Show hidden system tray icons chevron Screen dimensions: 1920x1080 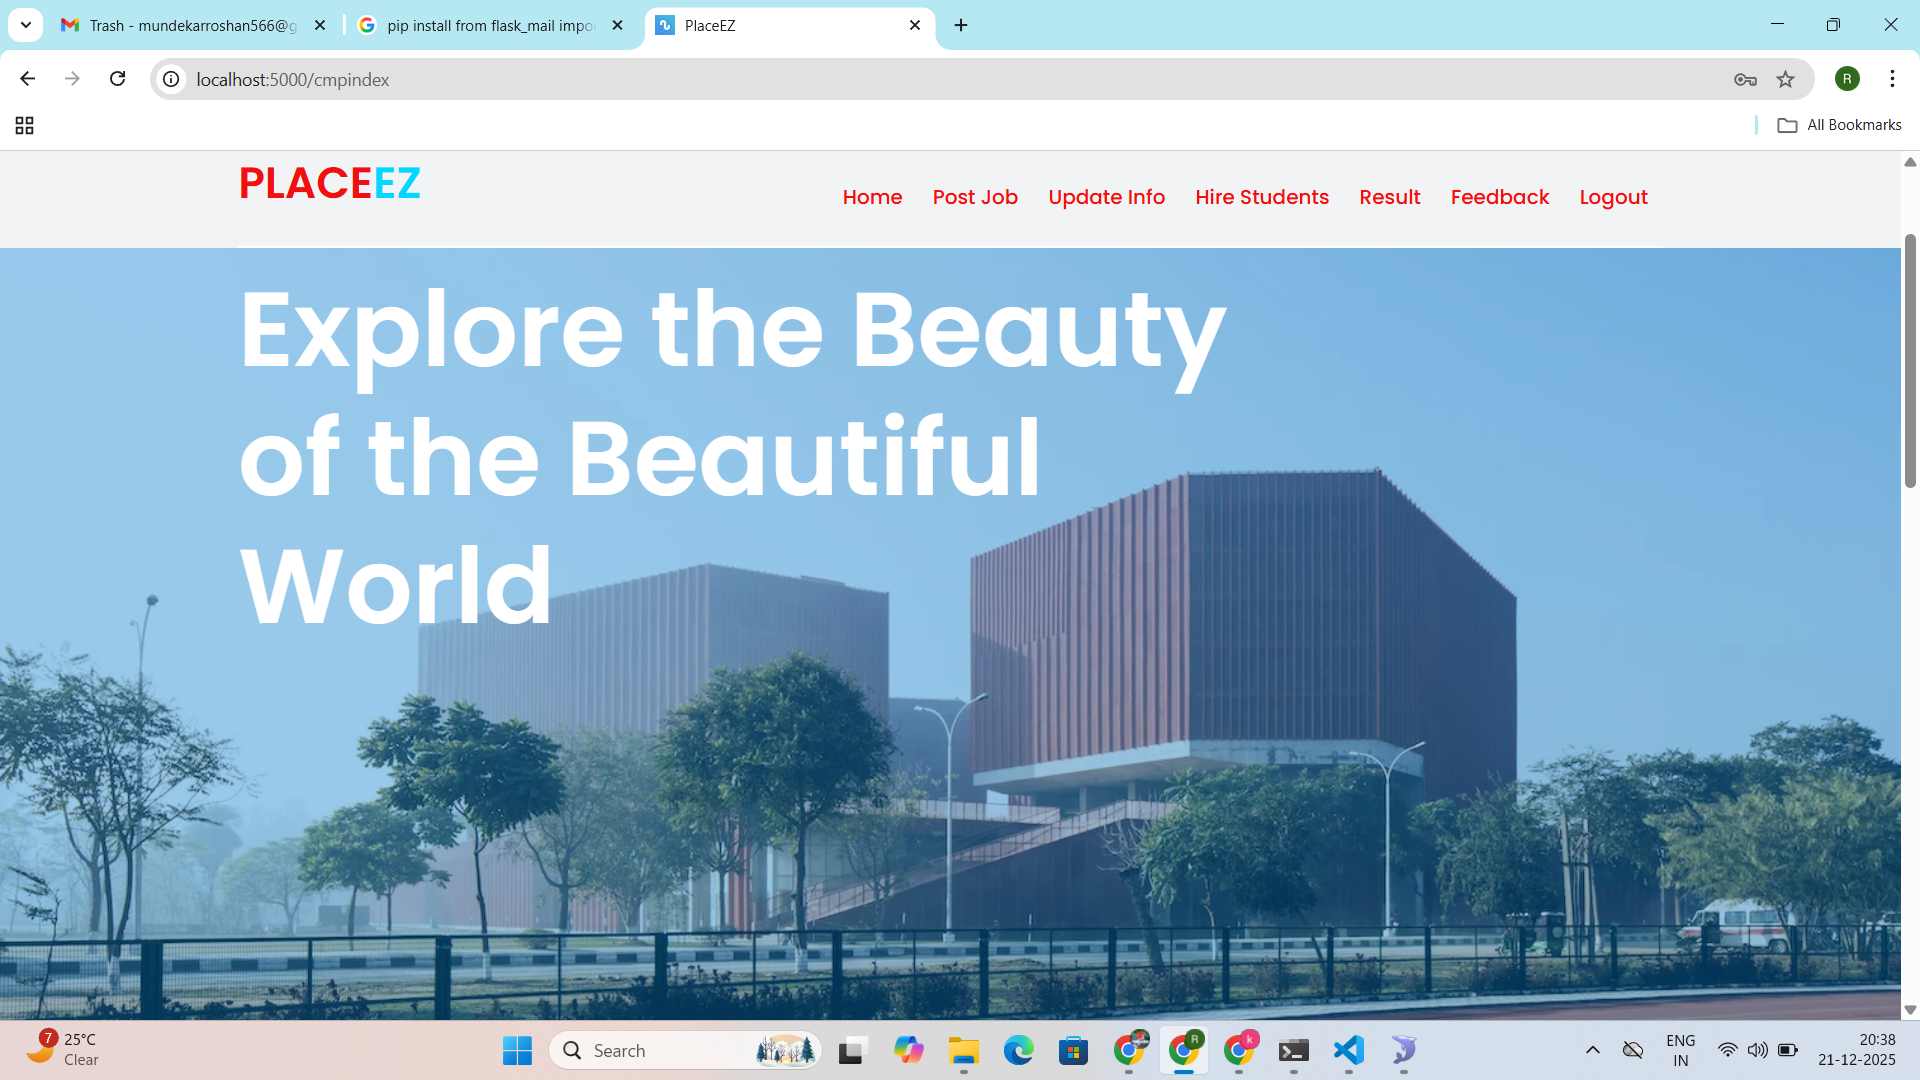[x=1593, y=1050]
